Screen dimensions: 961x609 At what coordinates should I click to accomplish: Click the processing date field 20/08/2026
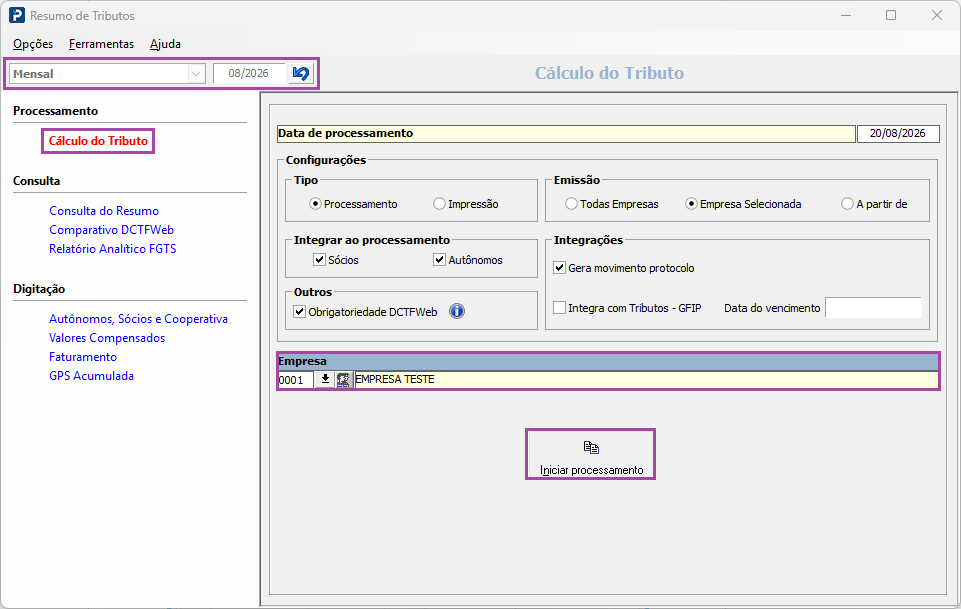898,133
